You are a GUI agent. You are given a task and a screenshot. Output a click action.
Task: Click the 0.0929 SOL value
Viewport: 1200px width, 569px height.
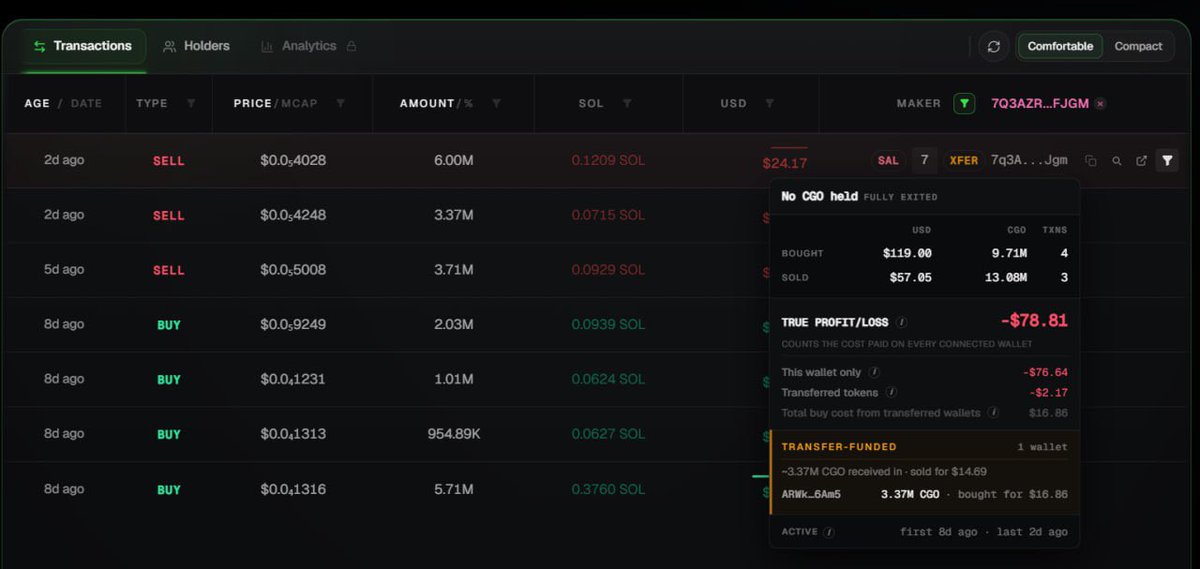pos(608,270)
